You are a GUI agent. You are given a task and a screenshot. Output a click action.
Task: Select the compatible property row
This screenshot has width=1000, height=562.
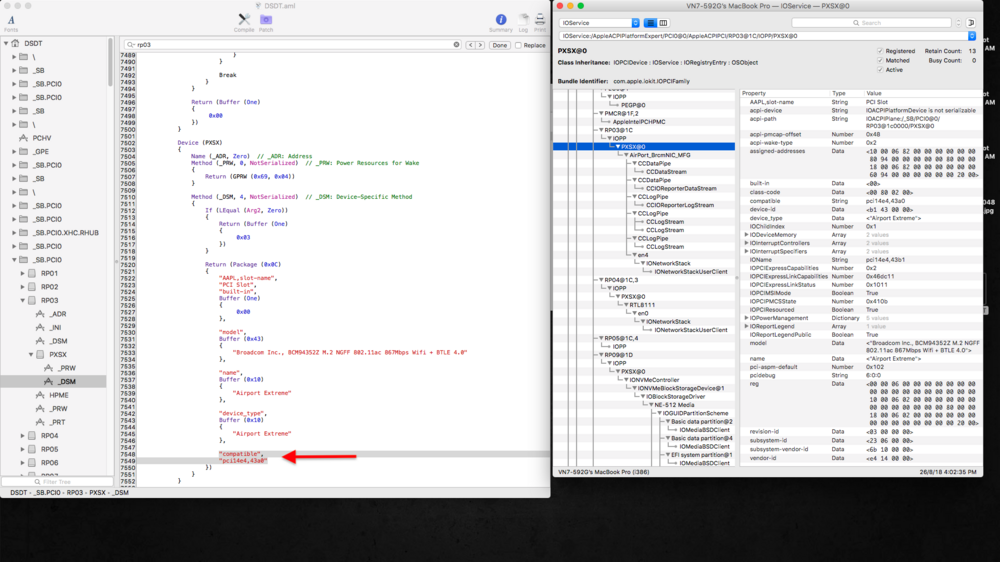tap(860, 201)
